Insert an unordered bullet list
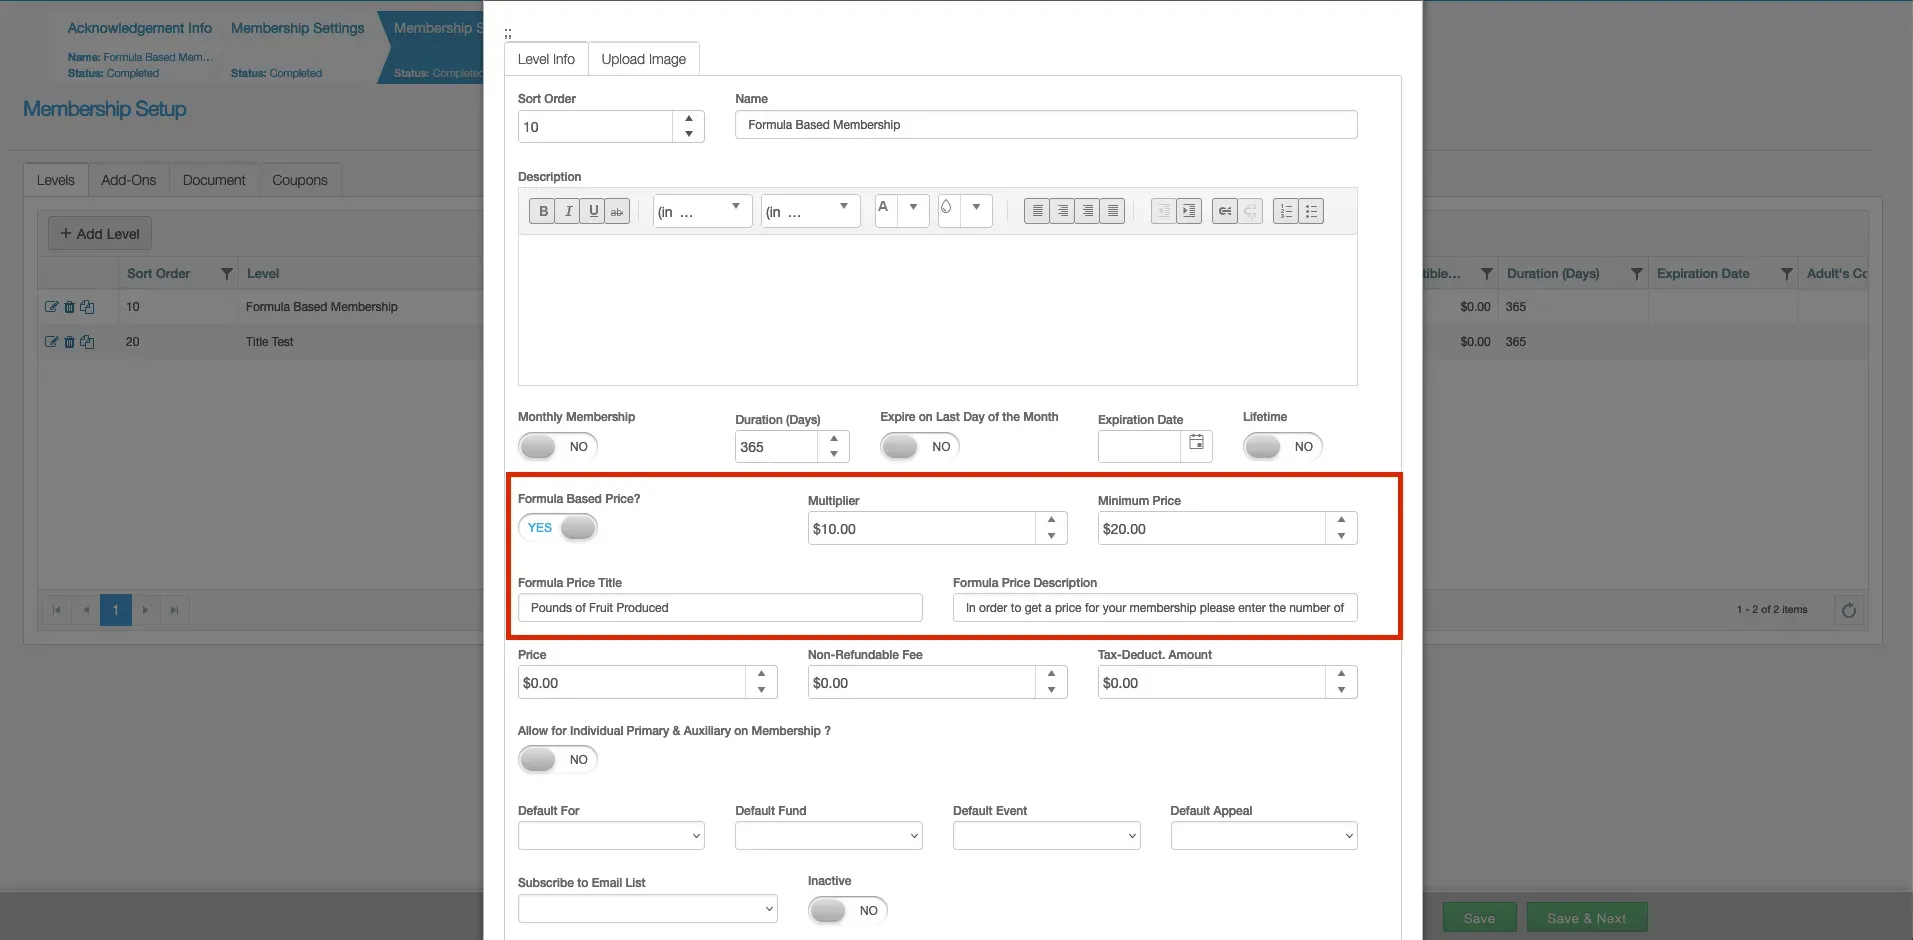The width and height of the screenshot is (1913, 940). (x=1311, y=211)
